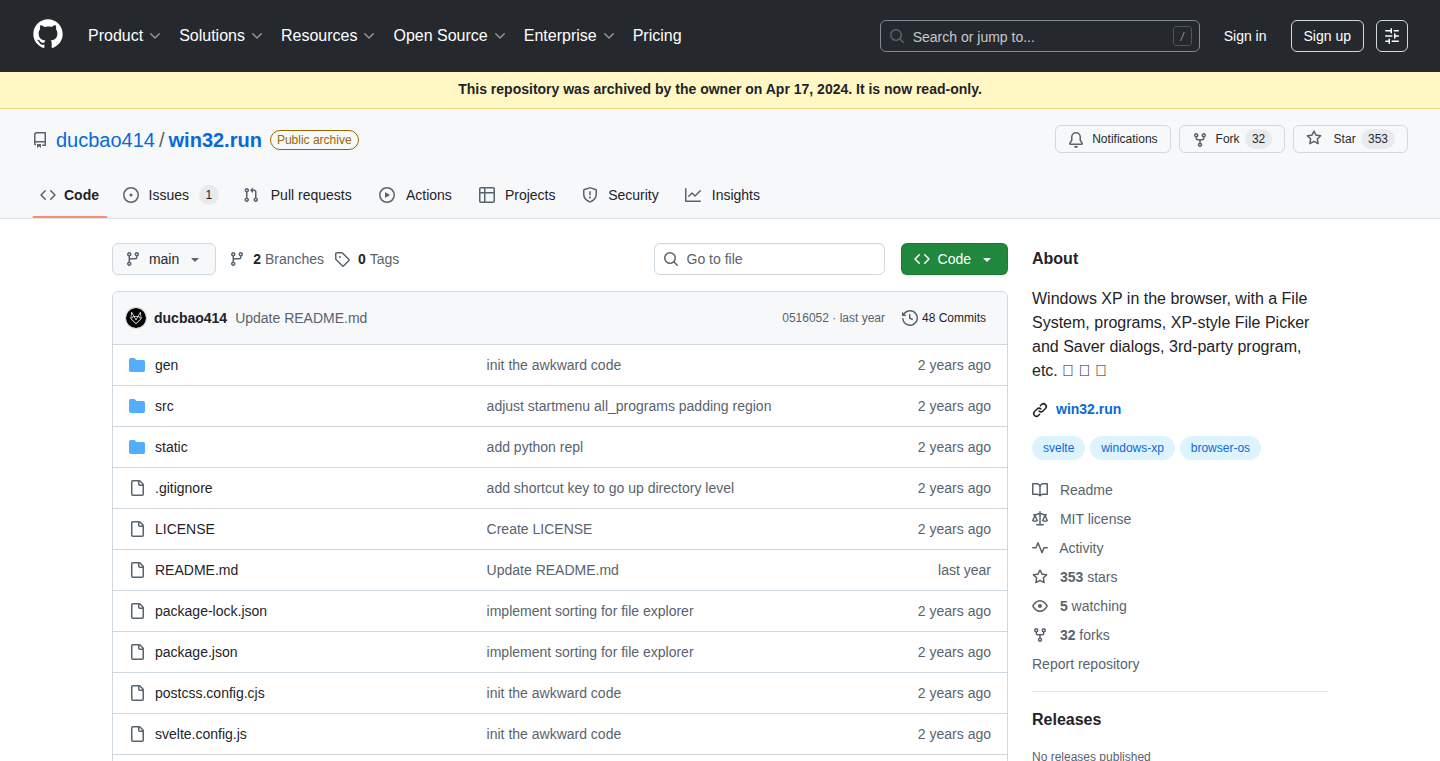Screen dimensions: 1440x761
Task: Switch to the Actions tab
Action: coord(415,195)
